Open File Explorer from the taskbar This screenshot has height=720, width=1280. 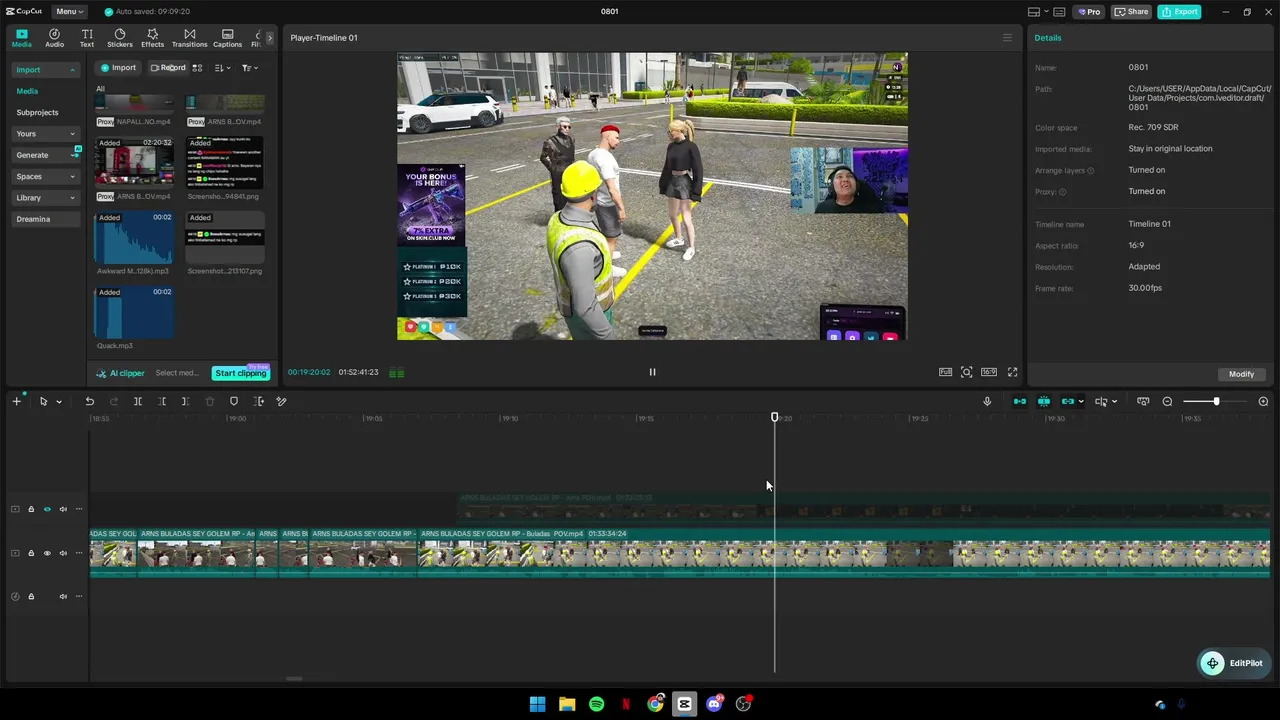click(567, 704)
